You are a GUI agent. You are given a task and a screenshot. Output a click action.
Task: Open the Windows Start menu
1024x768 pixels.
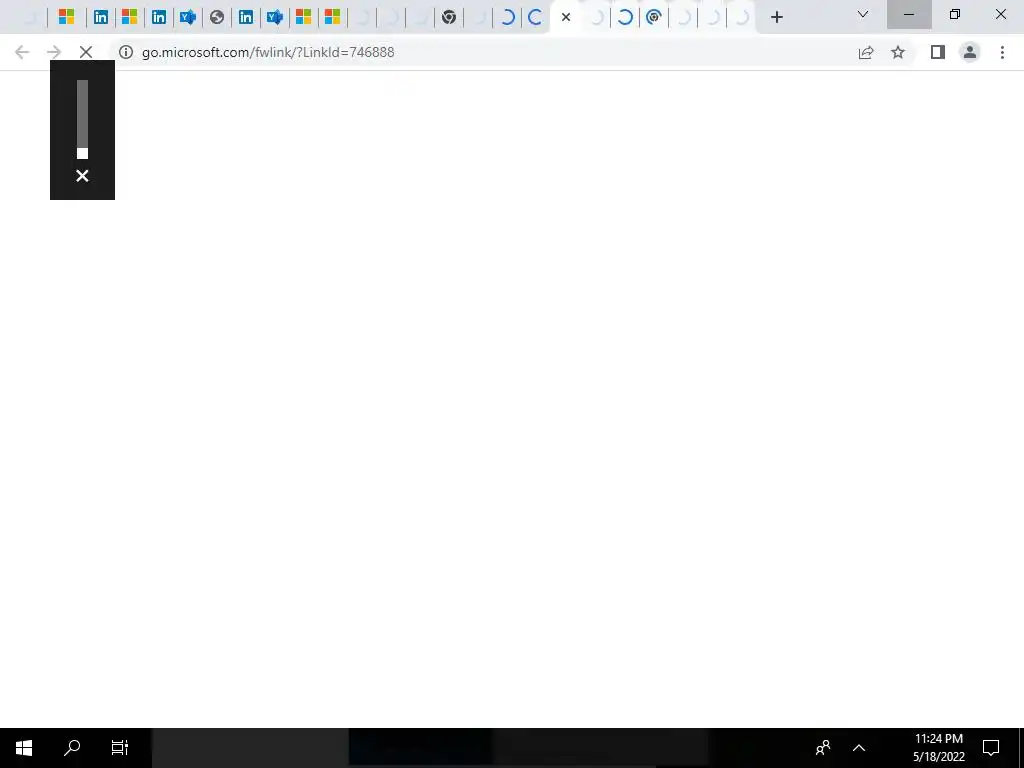click(x=24, y=748)
